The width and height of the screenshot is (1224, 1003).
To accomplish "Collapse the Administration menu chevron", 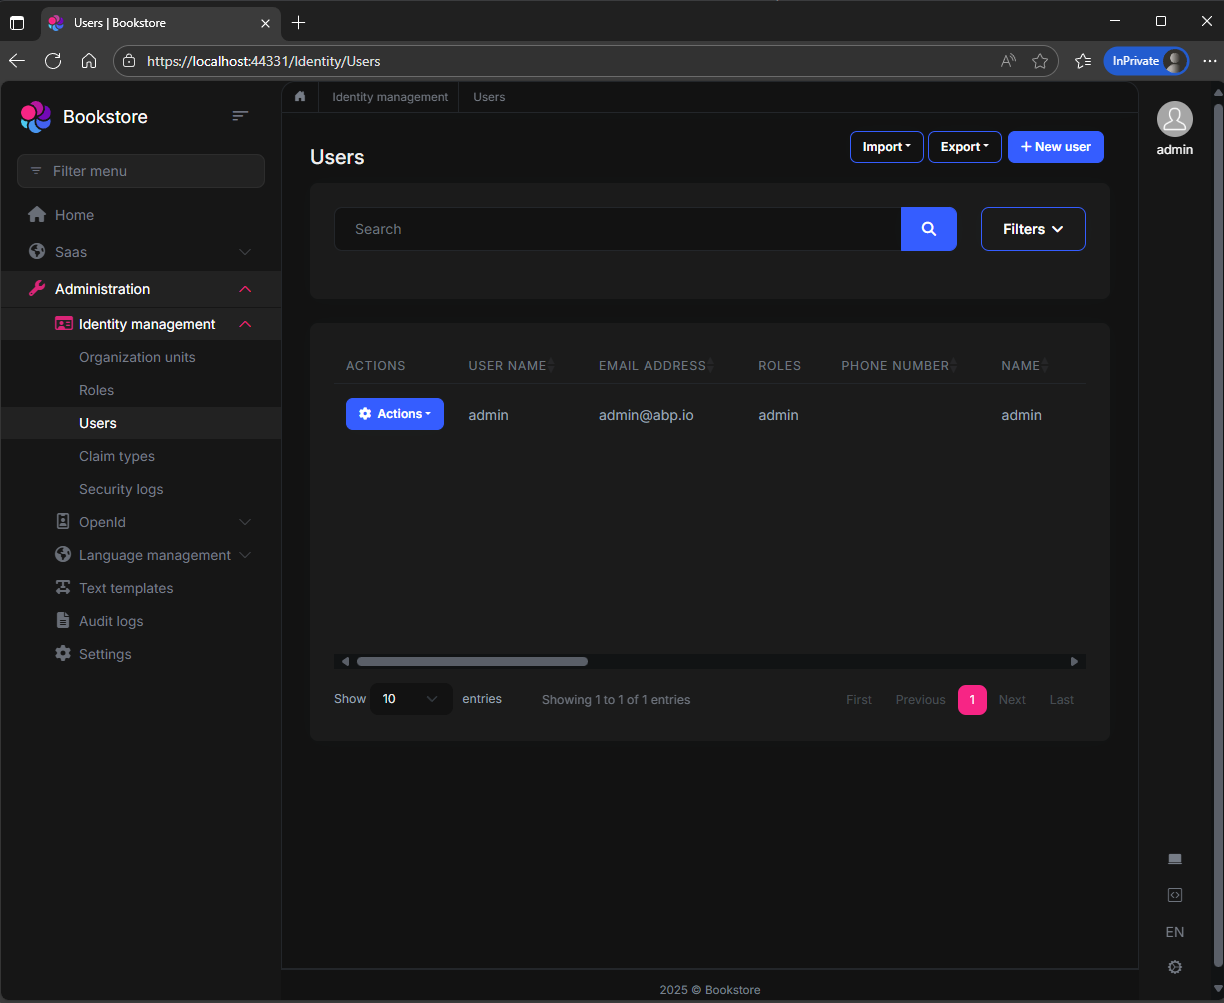I will pos(245,289).
